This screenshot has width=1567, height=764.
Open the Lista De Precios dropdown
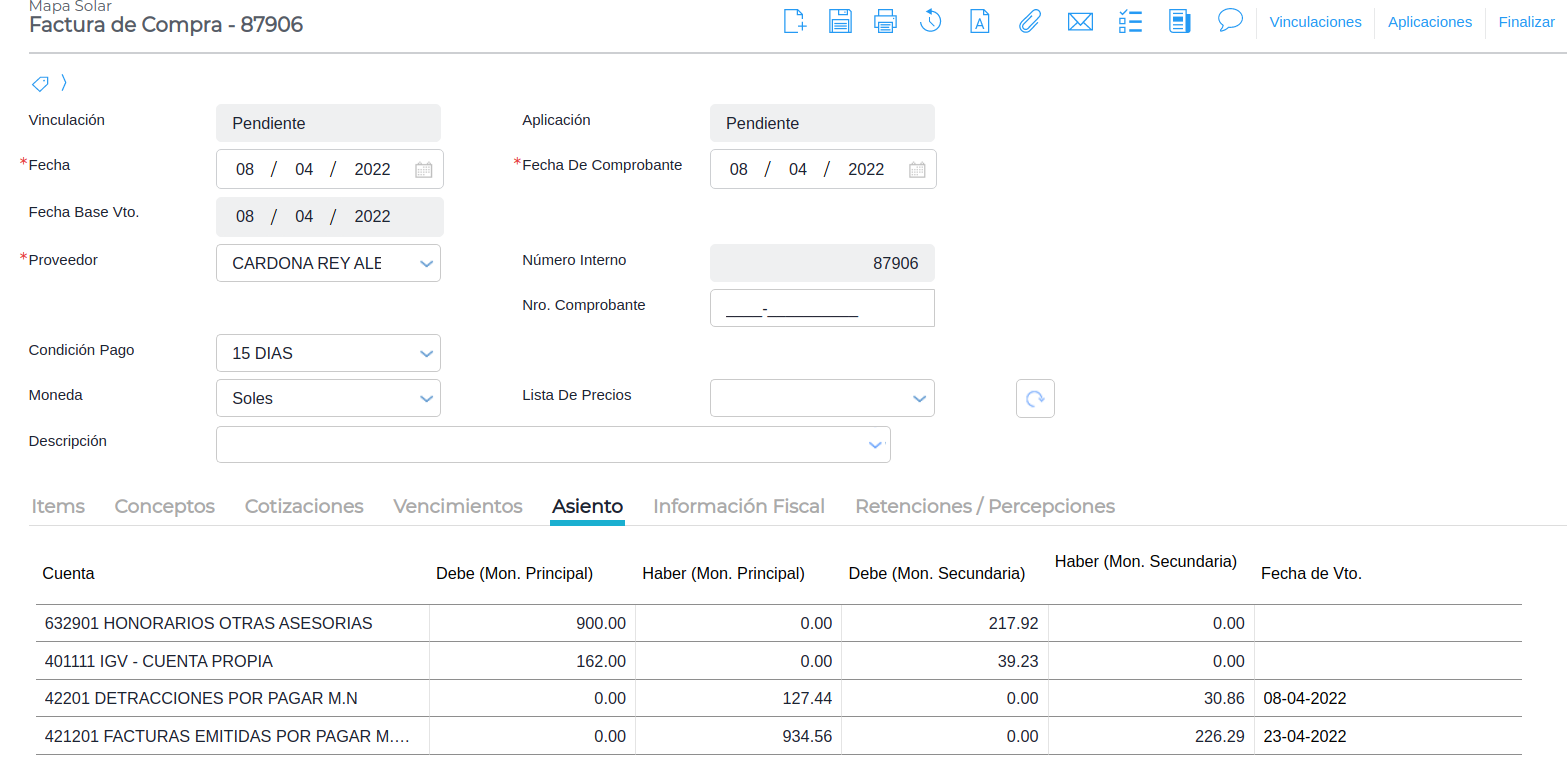coord(919,399)
